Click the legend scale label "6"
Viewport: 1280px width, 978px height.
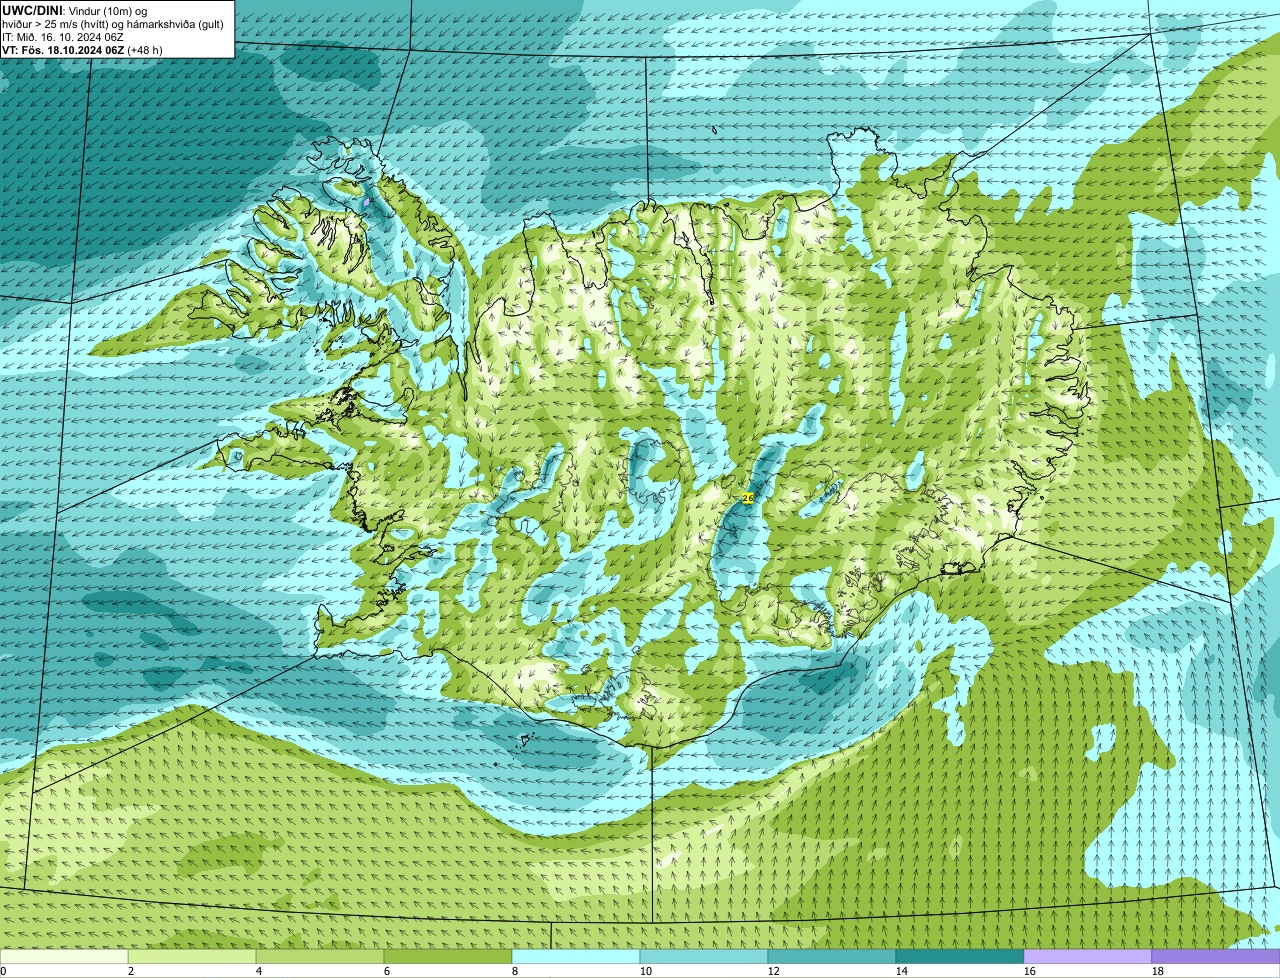click(387, 971)
